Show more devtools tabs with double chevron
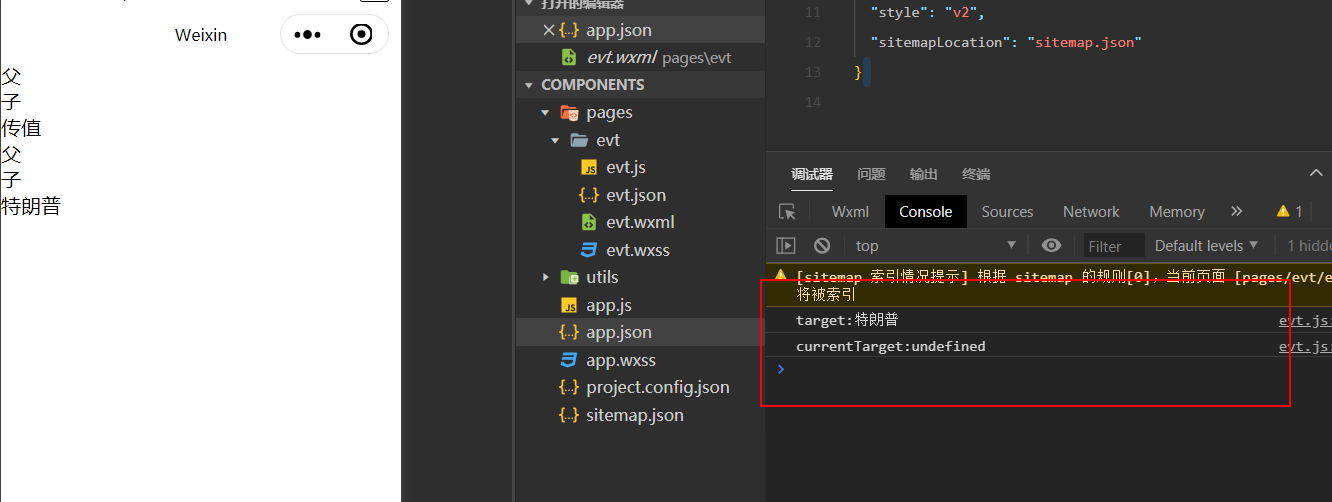Viewport: 1332px width, 502px height. point(1237,212)
